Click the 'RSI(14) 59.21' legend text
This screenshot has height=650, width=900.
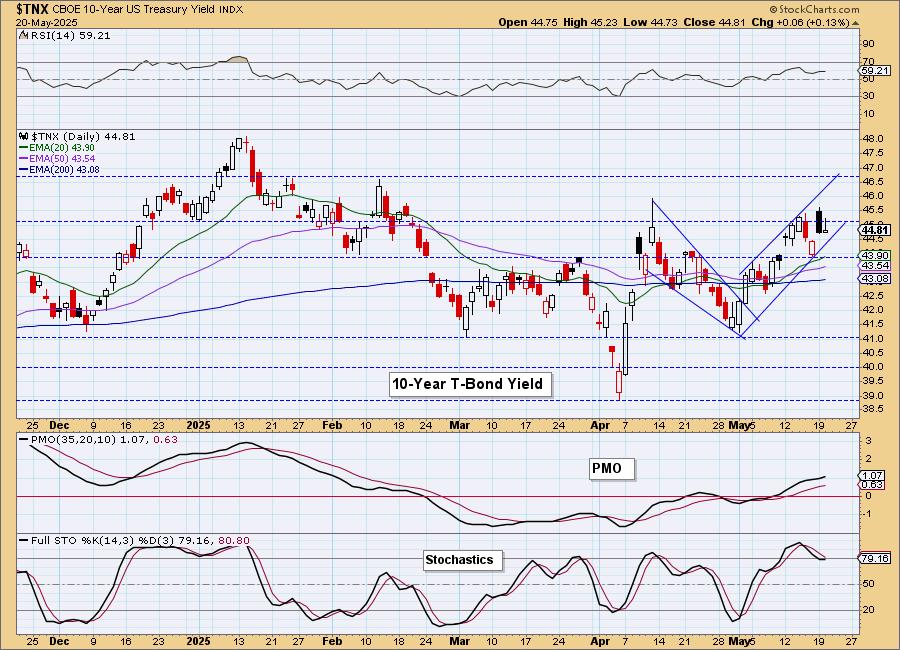tap(70, 36)
